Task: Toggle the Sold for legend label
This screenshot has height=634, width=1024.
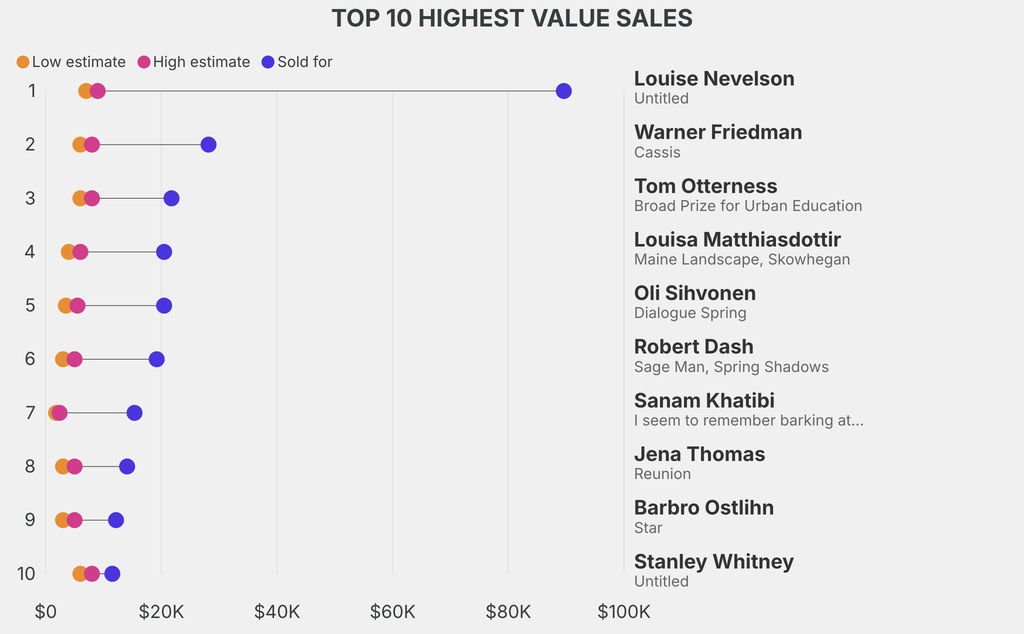Action: click(x=305, y=62)
